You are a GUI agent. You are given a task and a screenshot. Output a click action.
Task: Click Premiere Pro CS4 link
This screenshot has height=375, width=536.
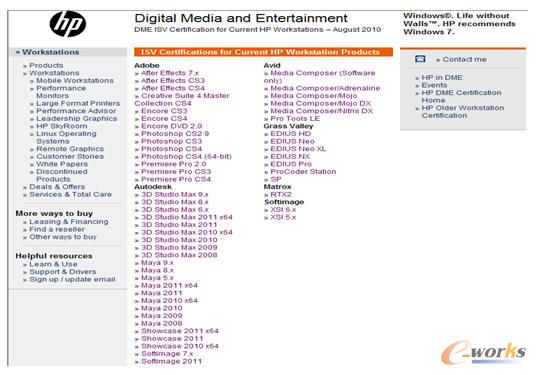[176, 179]
